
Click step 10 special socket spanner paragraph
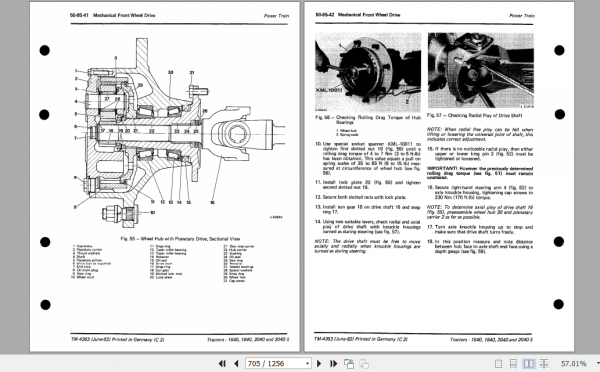coord(368,159)
